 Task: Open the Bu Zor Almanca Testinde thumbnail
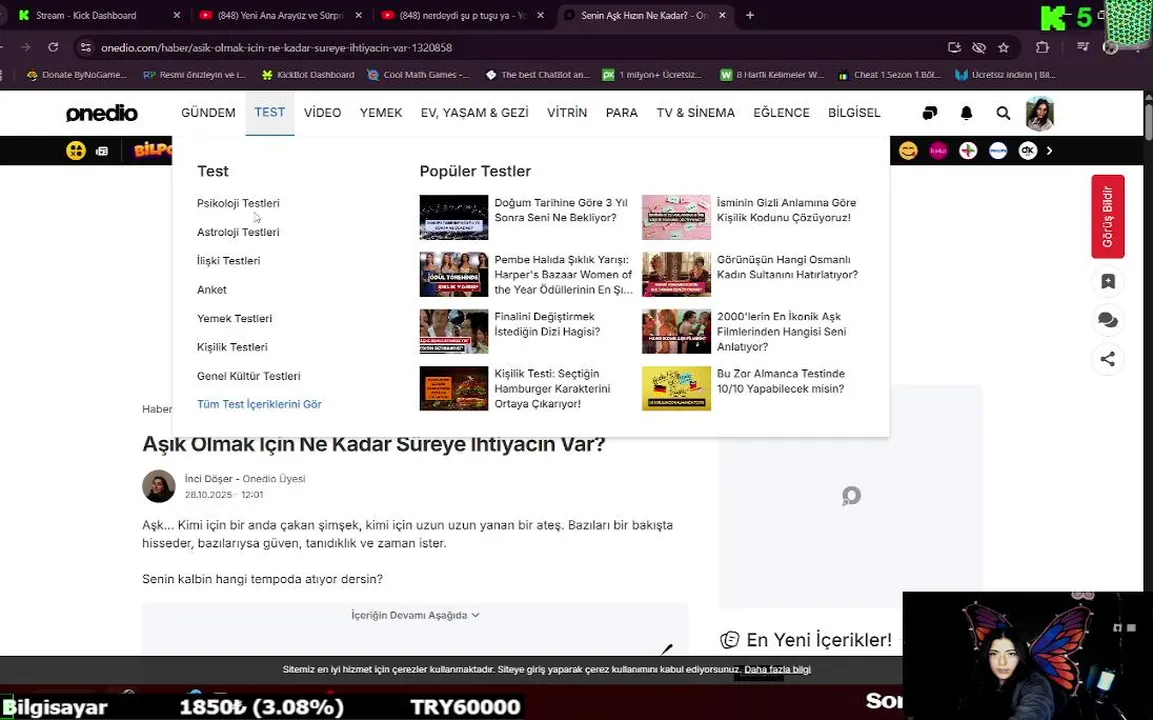click(x=677, y=388)
